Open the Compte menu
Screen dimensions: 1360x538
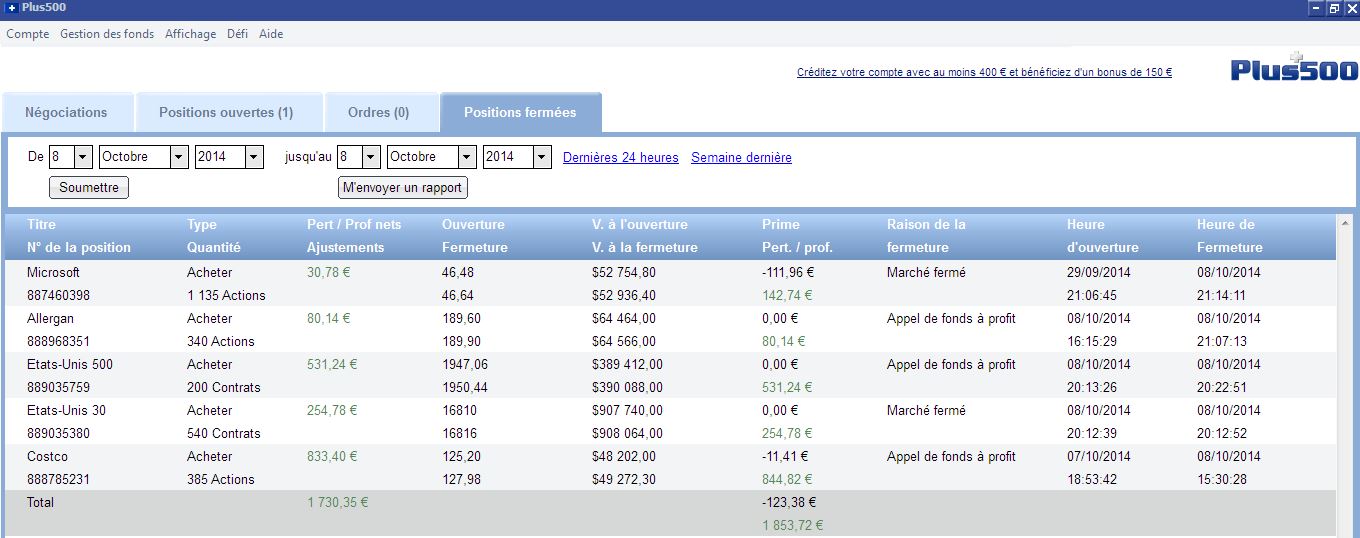pyautogui.click(x=27, y=34)
